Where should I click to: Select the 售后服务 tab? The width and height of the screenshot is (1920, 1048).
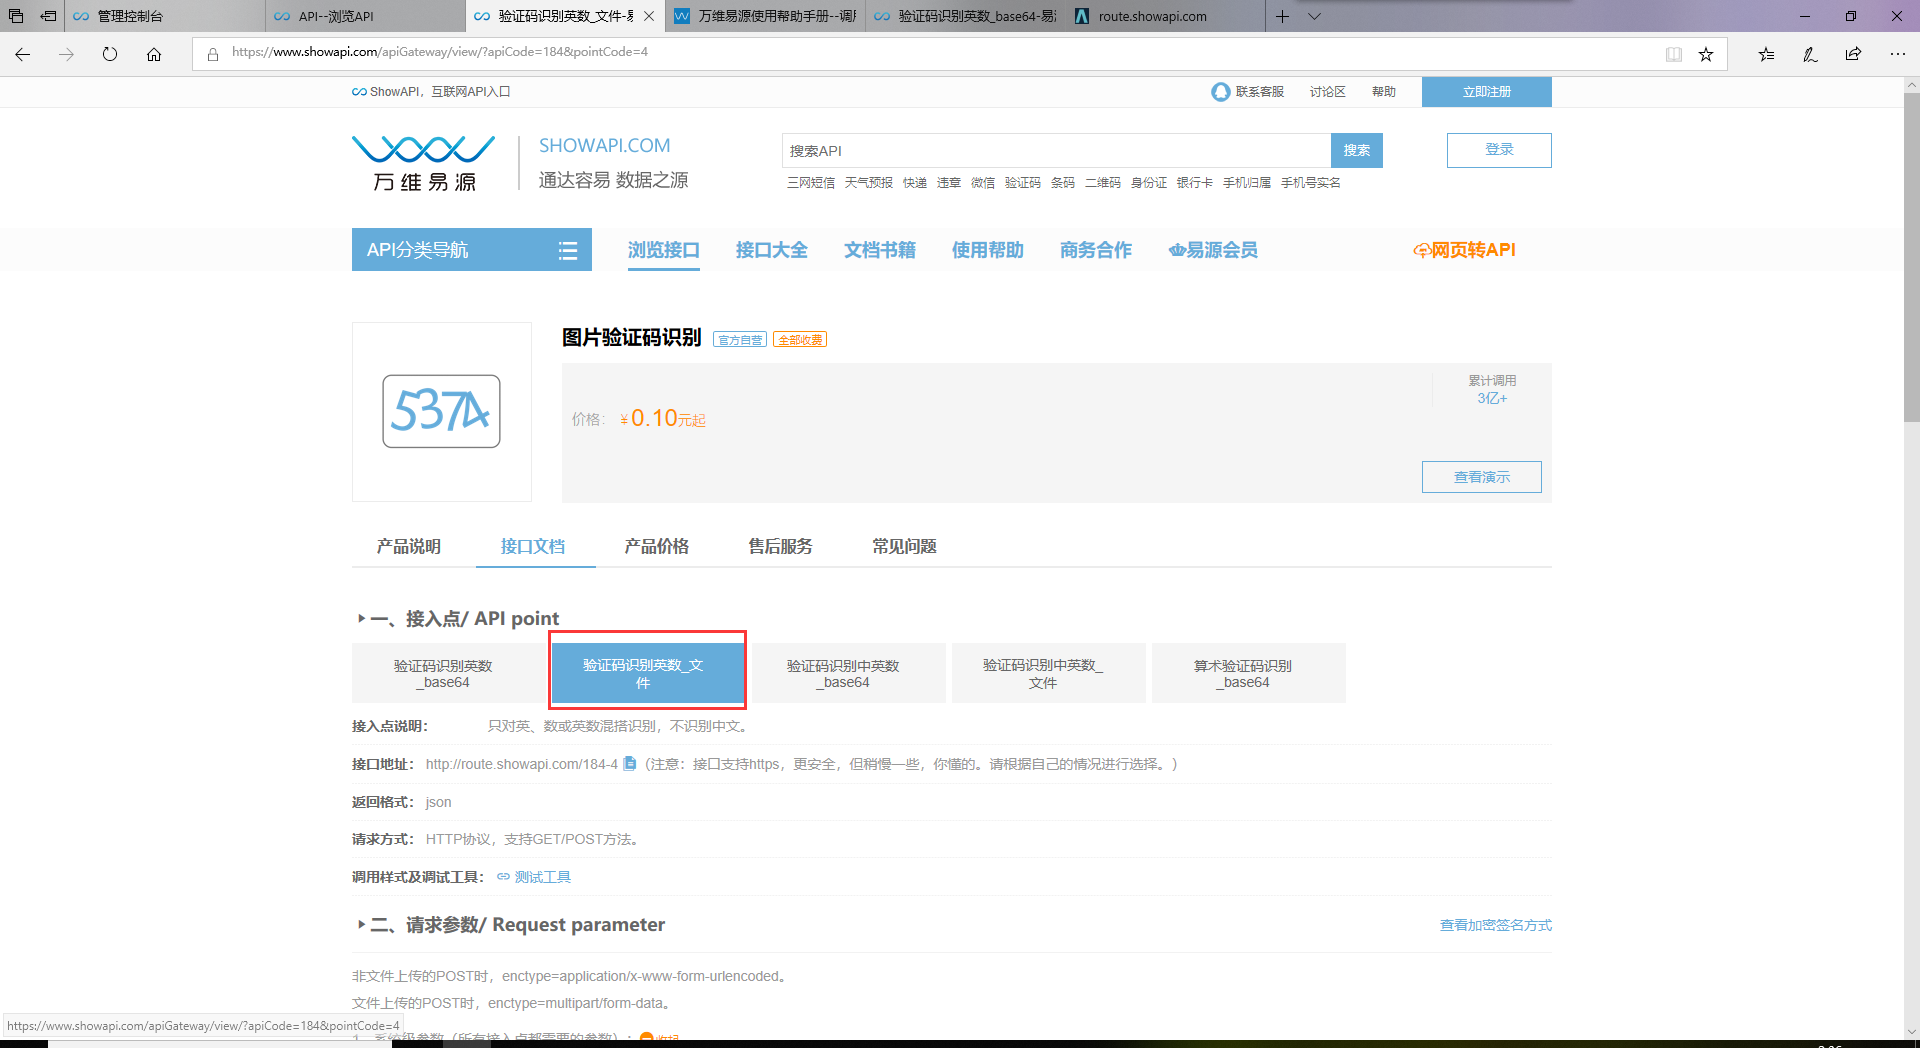[781, 546]
